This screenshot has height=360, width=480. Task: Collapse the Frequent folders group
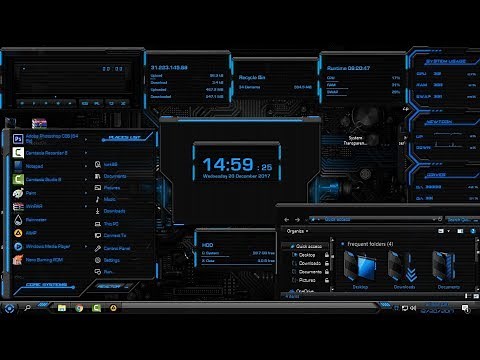342,244
